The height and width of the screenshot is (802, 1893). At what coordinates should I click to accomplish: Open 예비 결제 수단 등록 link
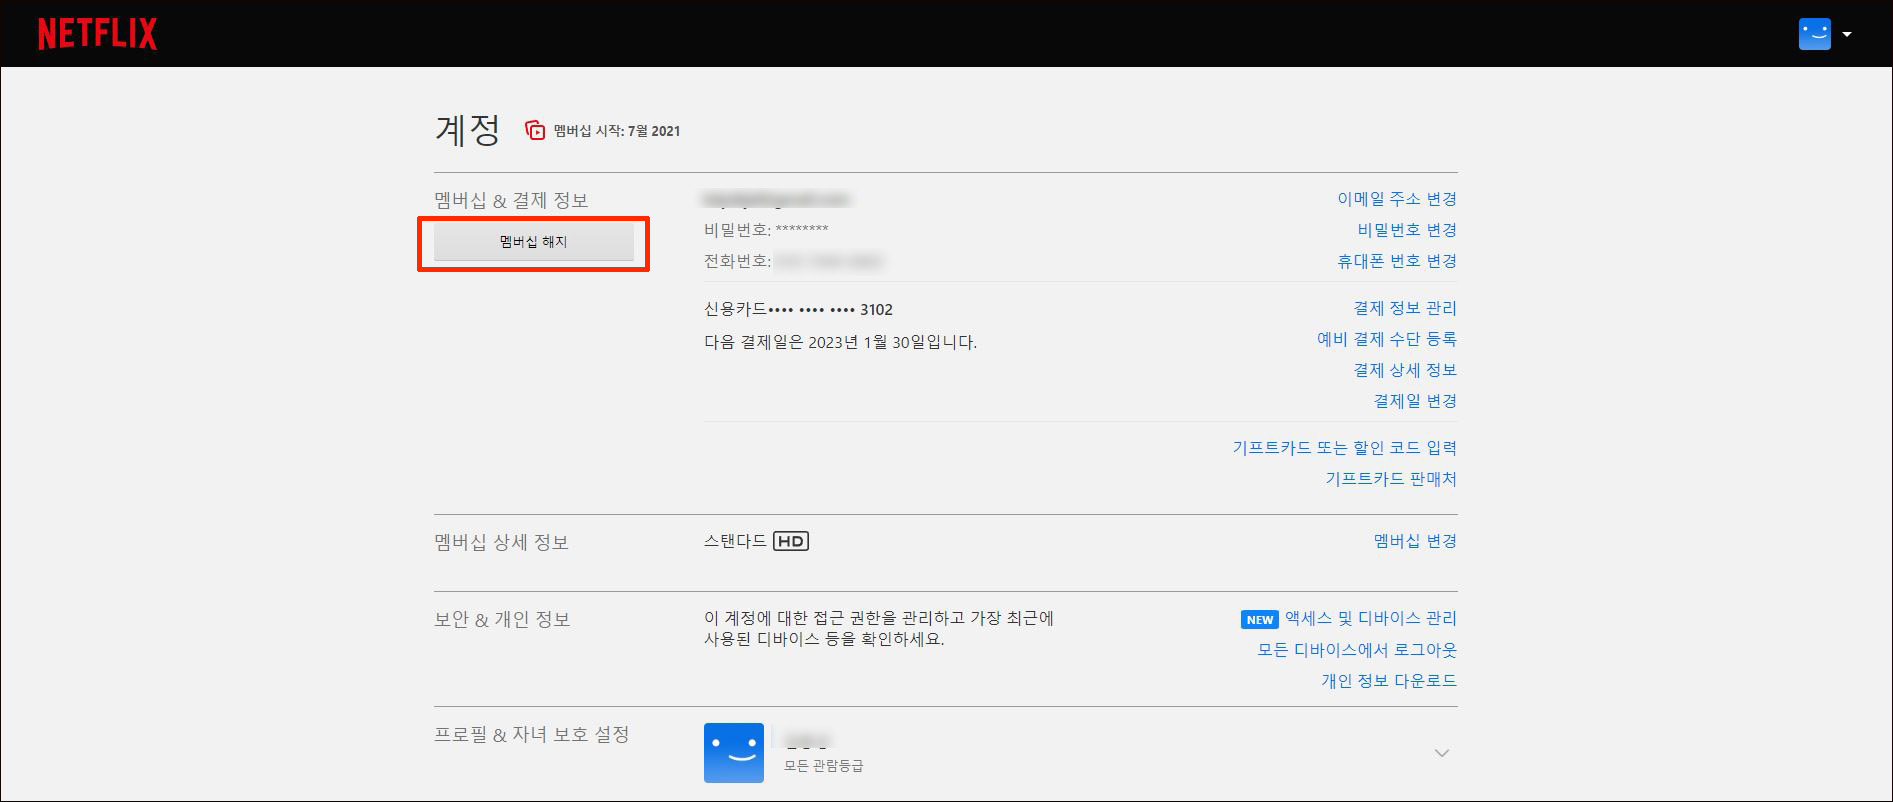pyautogui.click(x=1387, y=339)
